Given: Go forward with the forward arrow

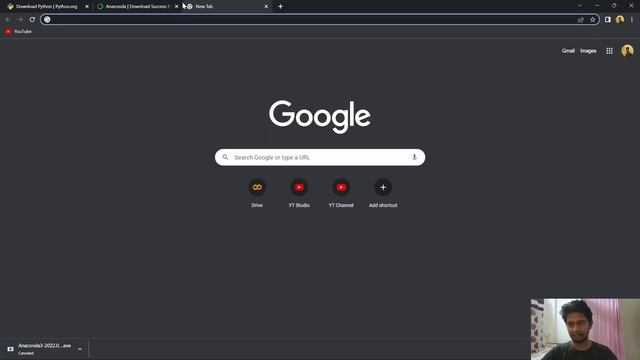Looking at the screenshot, I should (x=20, y=20).
